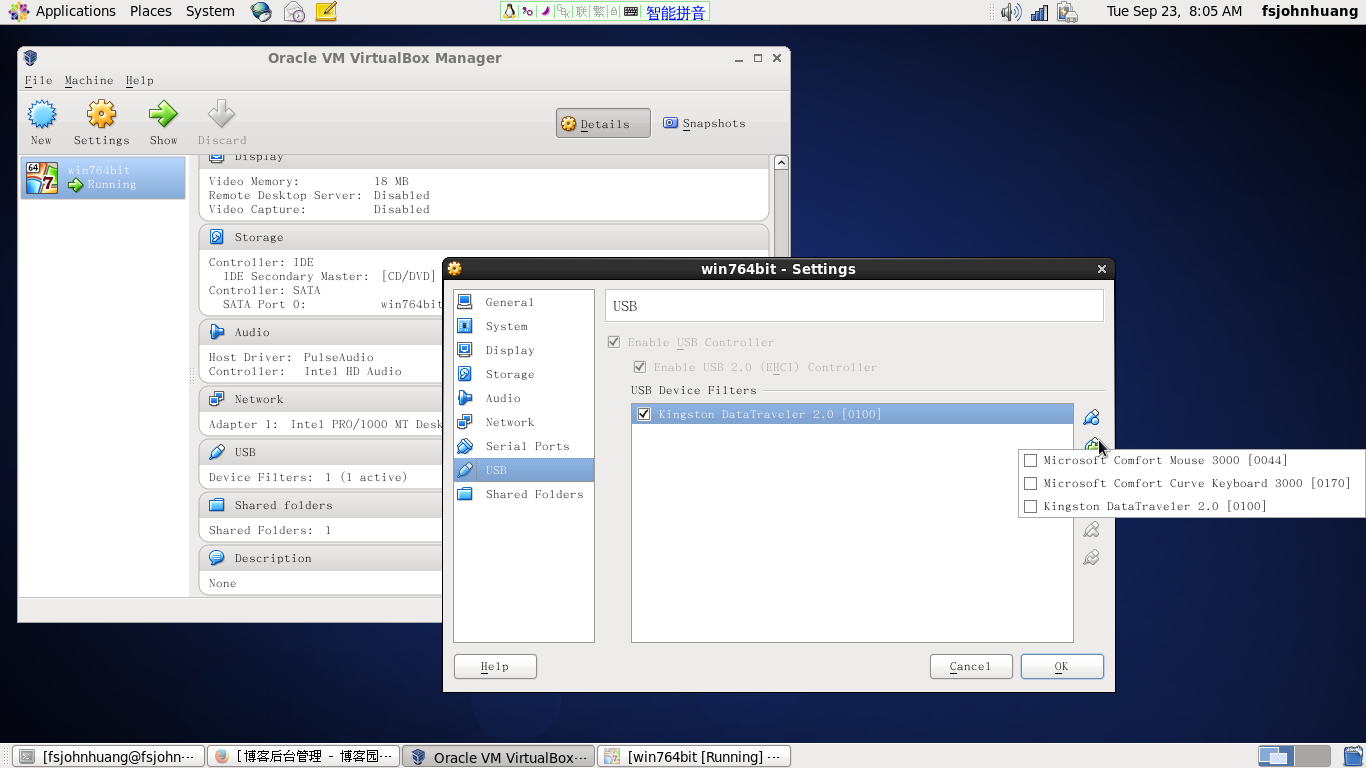
Task: Open the trash icon in bottom panel
Action: click(1352, 757)
